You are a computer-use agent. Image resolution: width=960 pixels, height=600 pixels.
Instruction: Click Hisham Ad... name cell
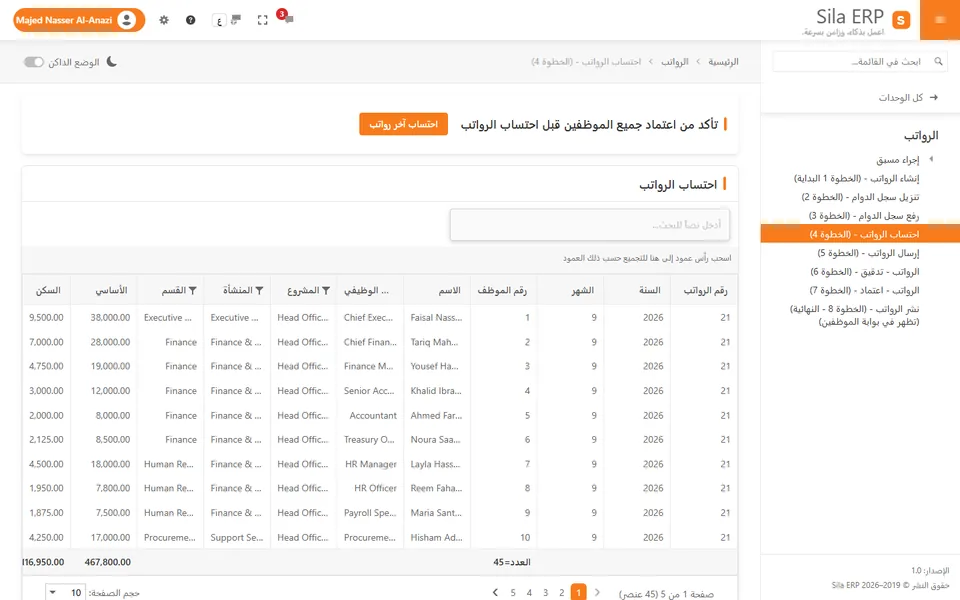coord(436,538)
